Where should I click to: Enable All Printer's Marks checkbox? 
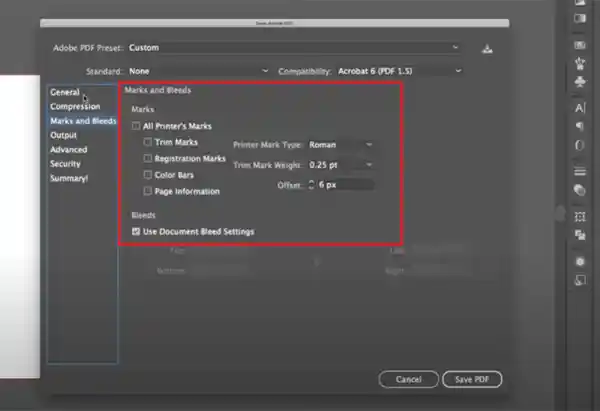(x=136, y=126)
